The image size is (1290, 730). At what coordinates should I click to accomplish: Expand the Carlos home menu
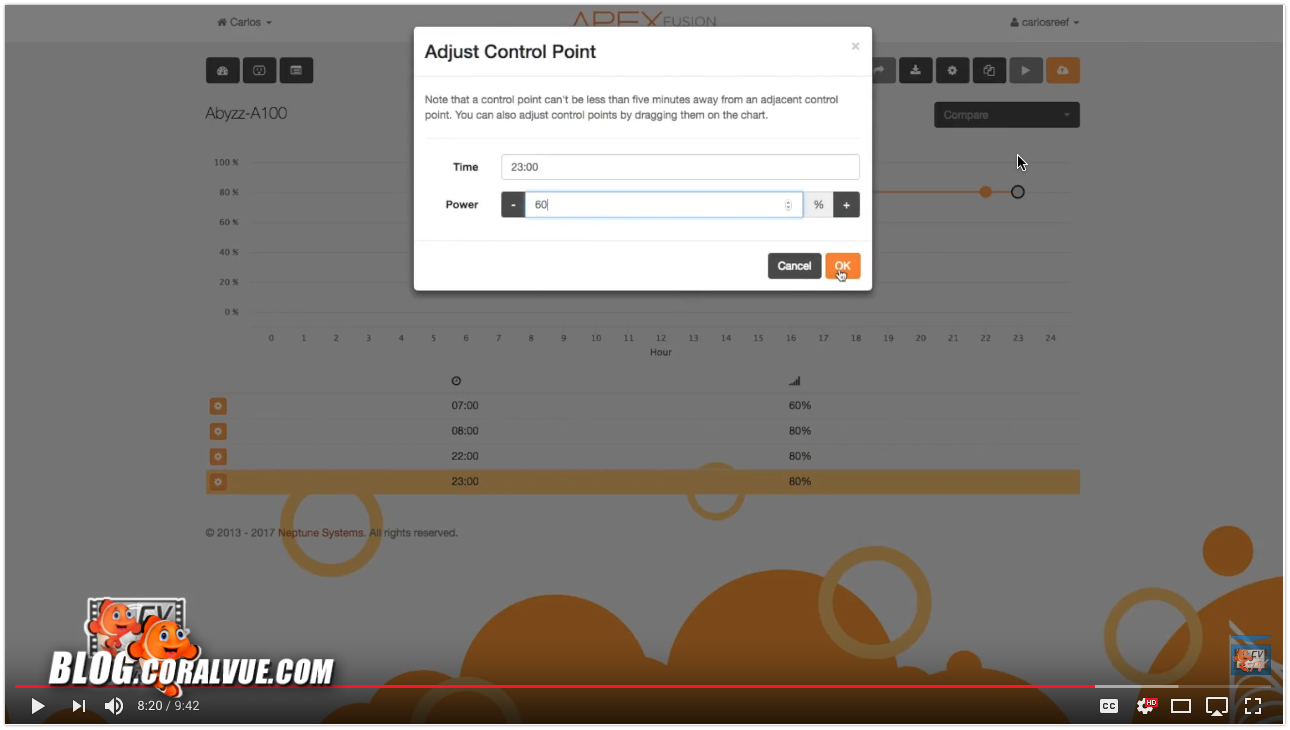coord(245,22)
